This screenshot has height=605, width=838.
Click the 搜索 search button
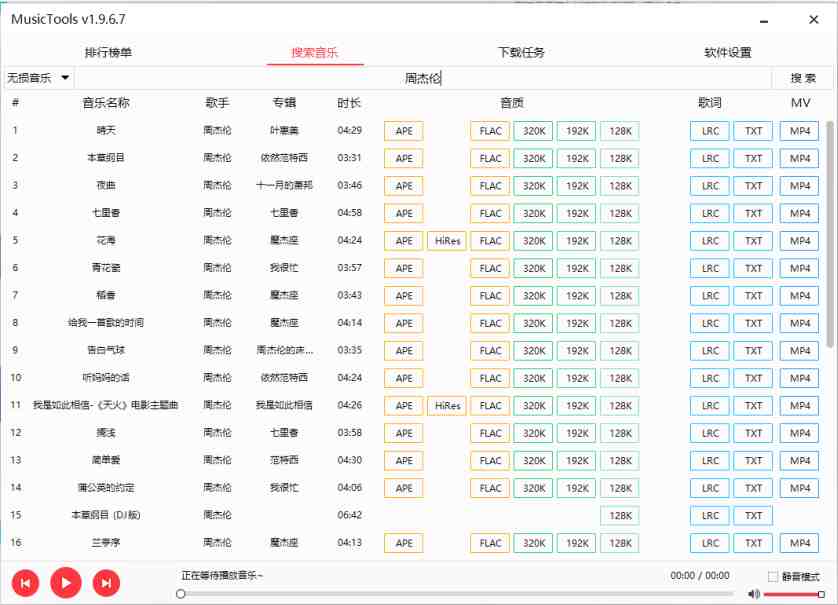804,77
